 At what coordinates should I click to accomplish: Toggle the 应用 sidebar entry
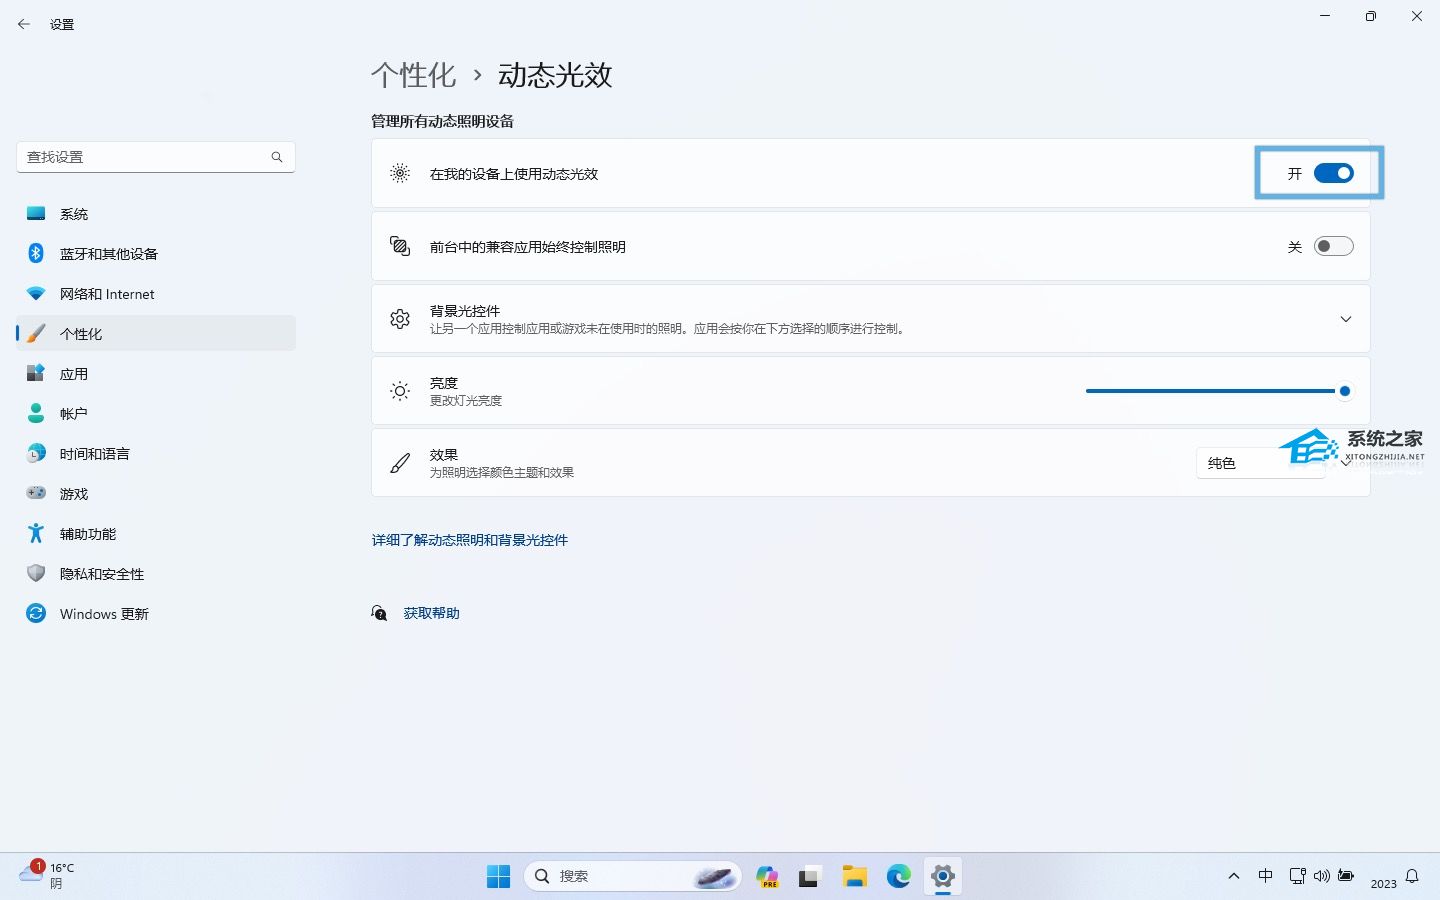(x=74, y=373)
